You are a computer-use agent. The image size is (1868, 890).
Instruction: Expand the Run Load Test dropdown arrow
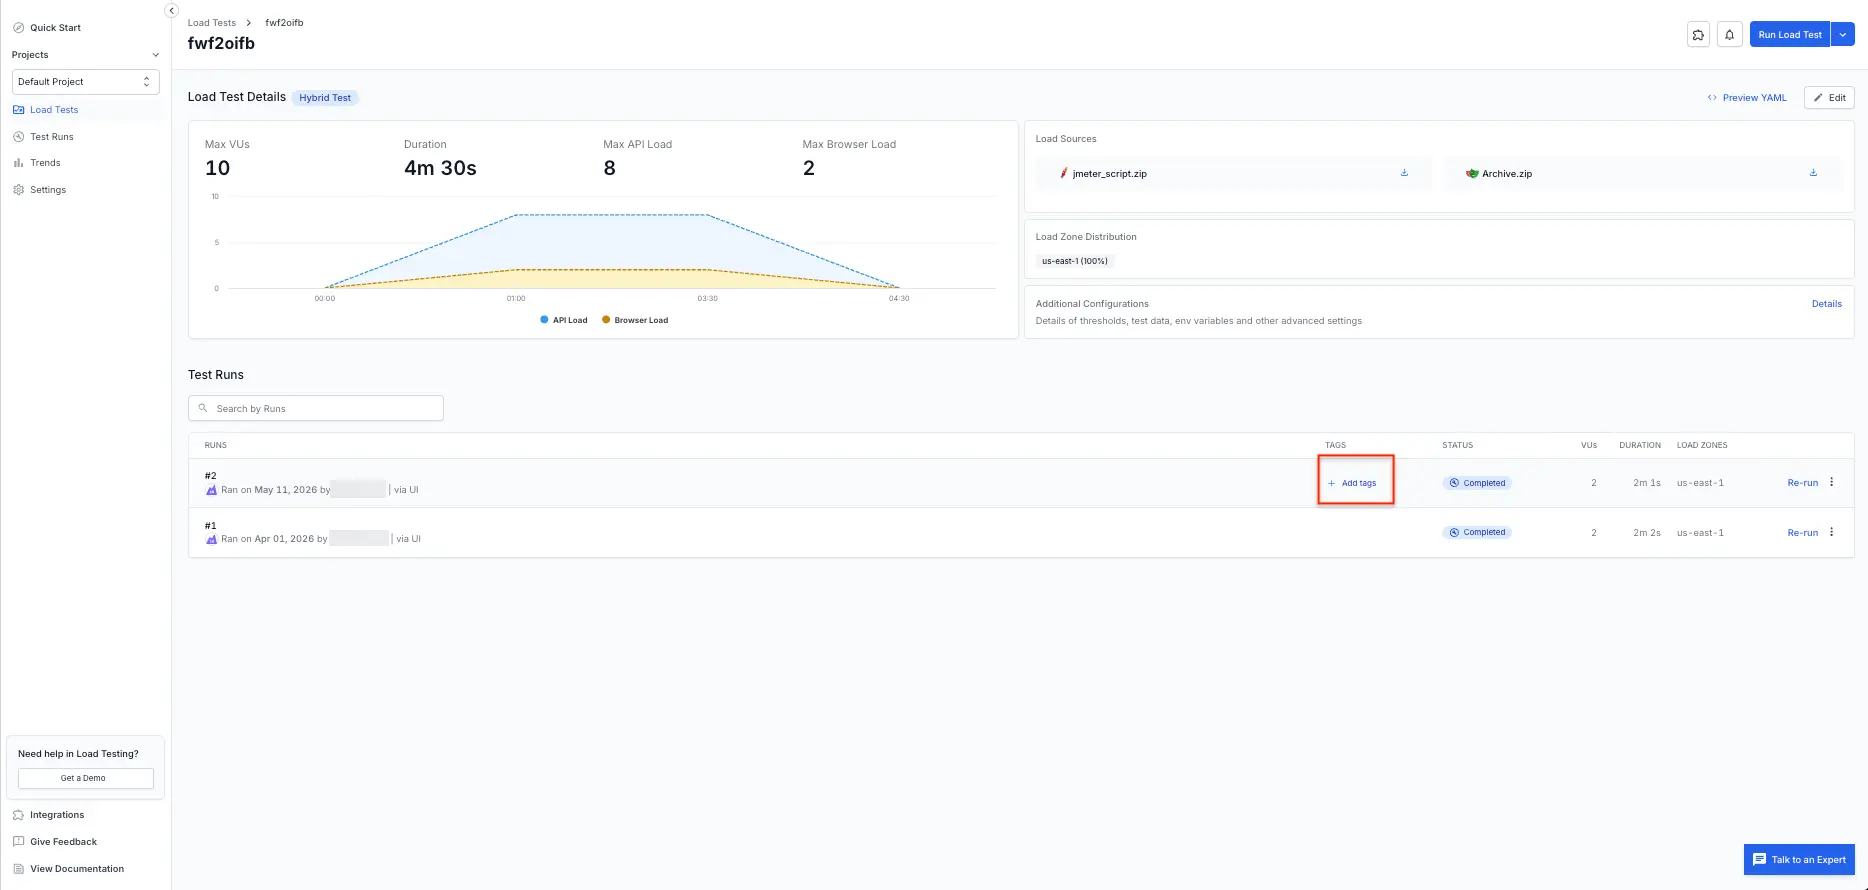[x=1843, y=35]
